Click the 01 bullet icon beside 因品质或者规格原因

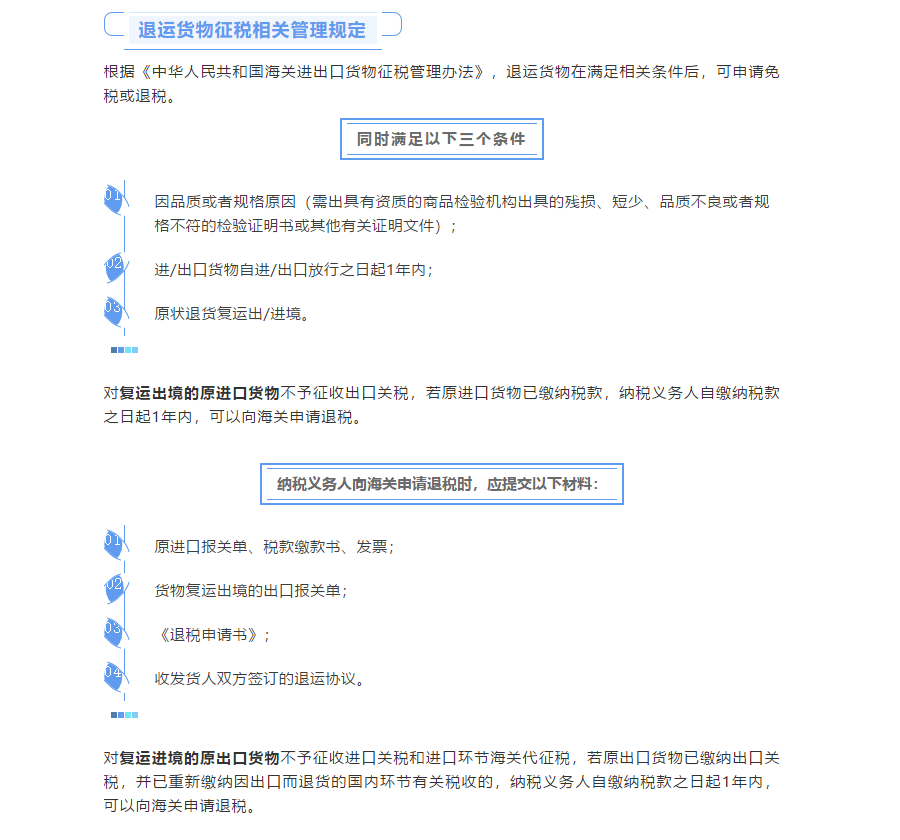point(115,200)
